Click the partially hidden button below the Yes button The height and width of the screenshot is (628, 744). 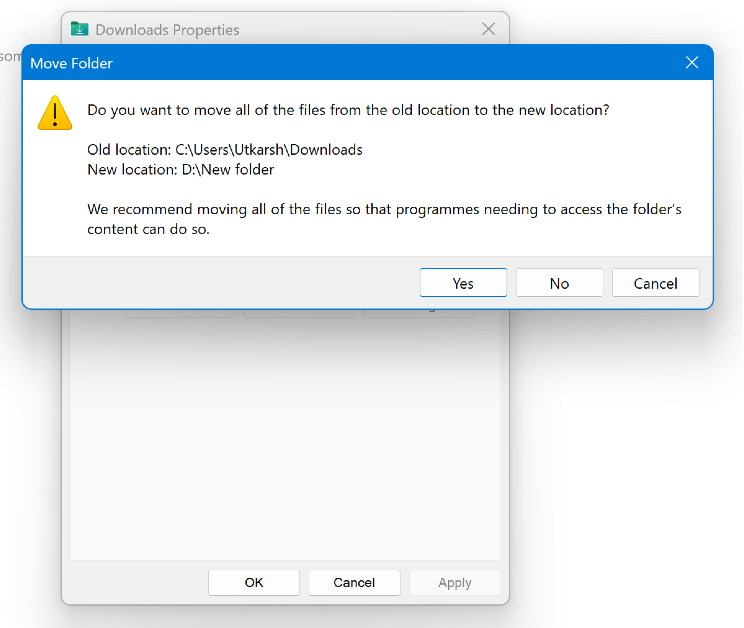tap(418, 312)
